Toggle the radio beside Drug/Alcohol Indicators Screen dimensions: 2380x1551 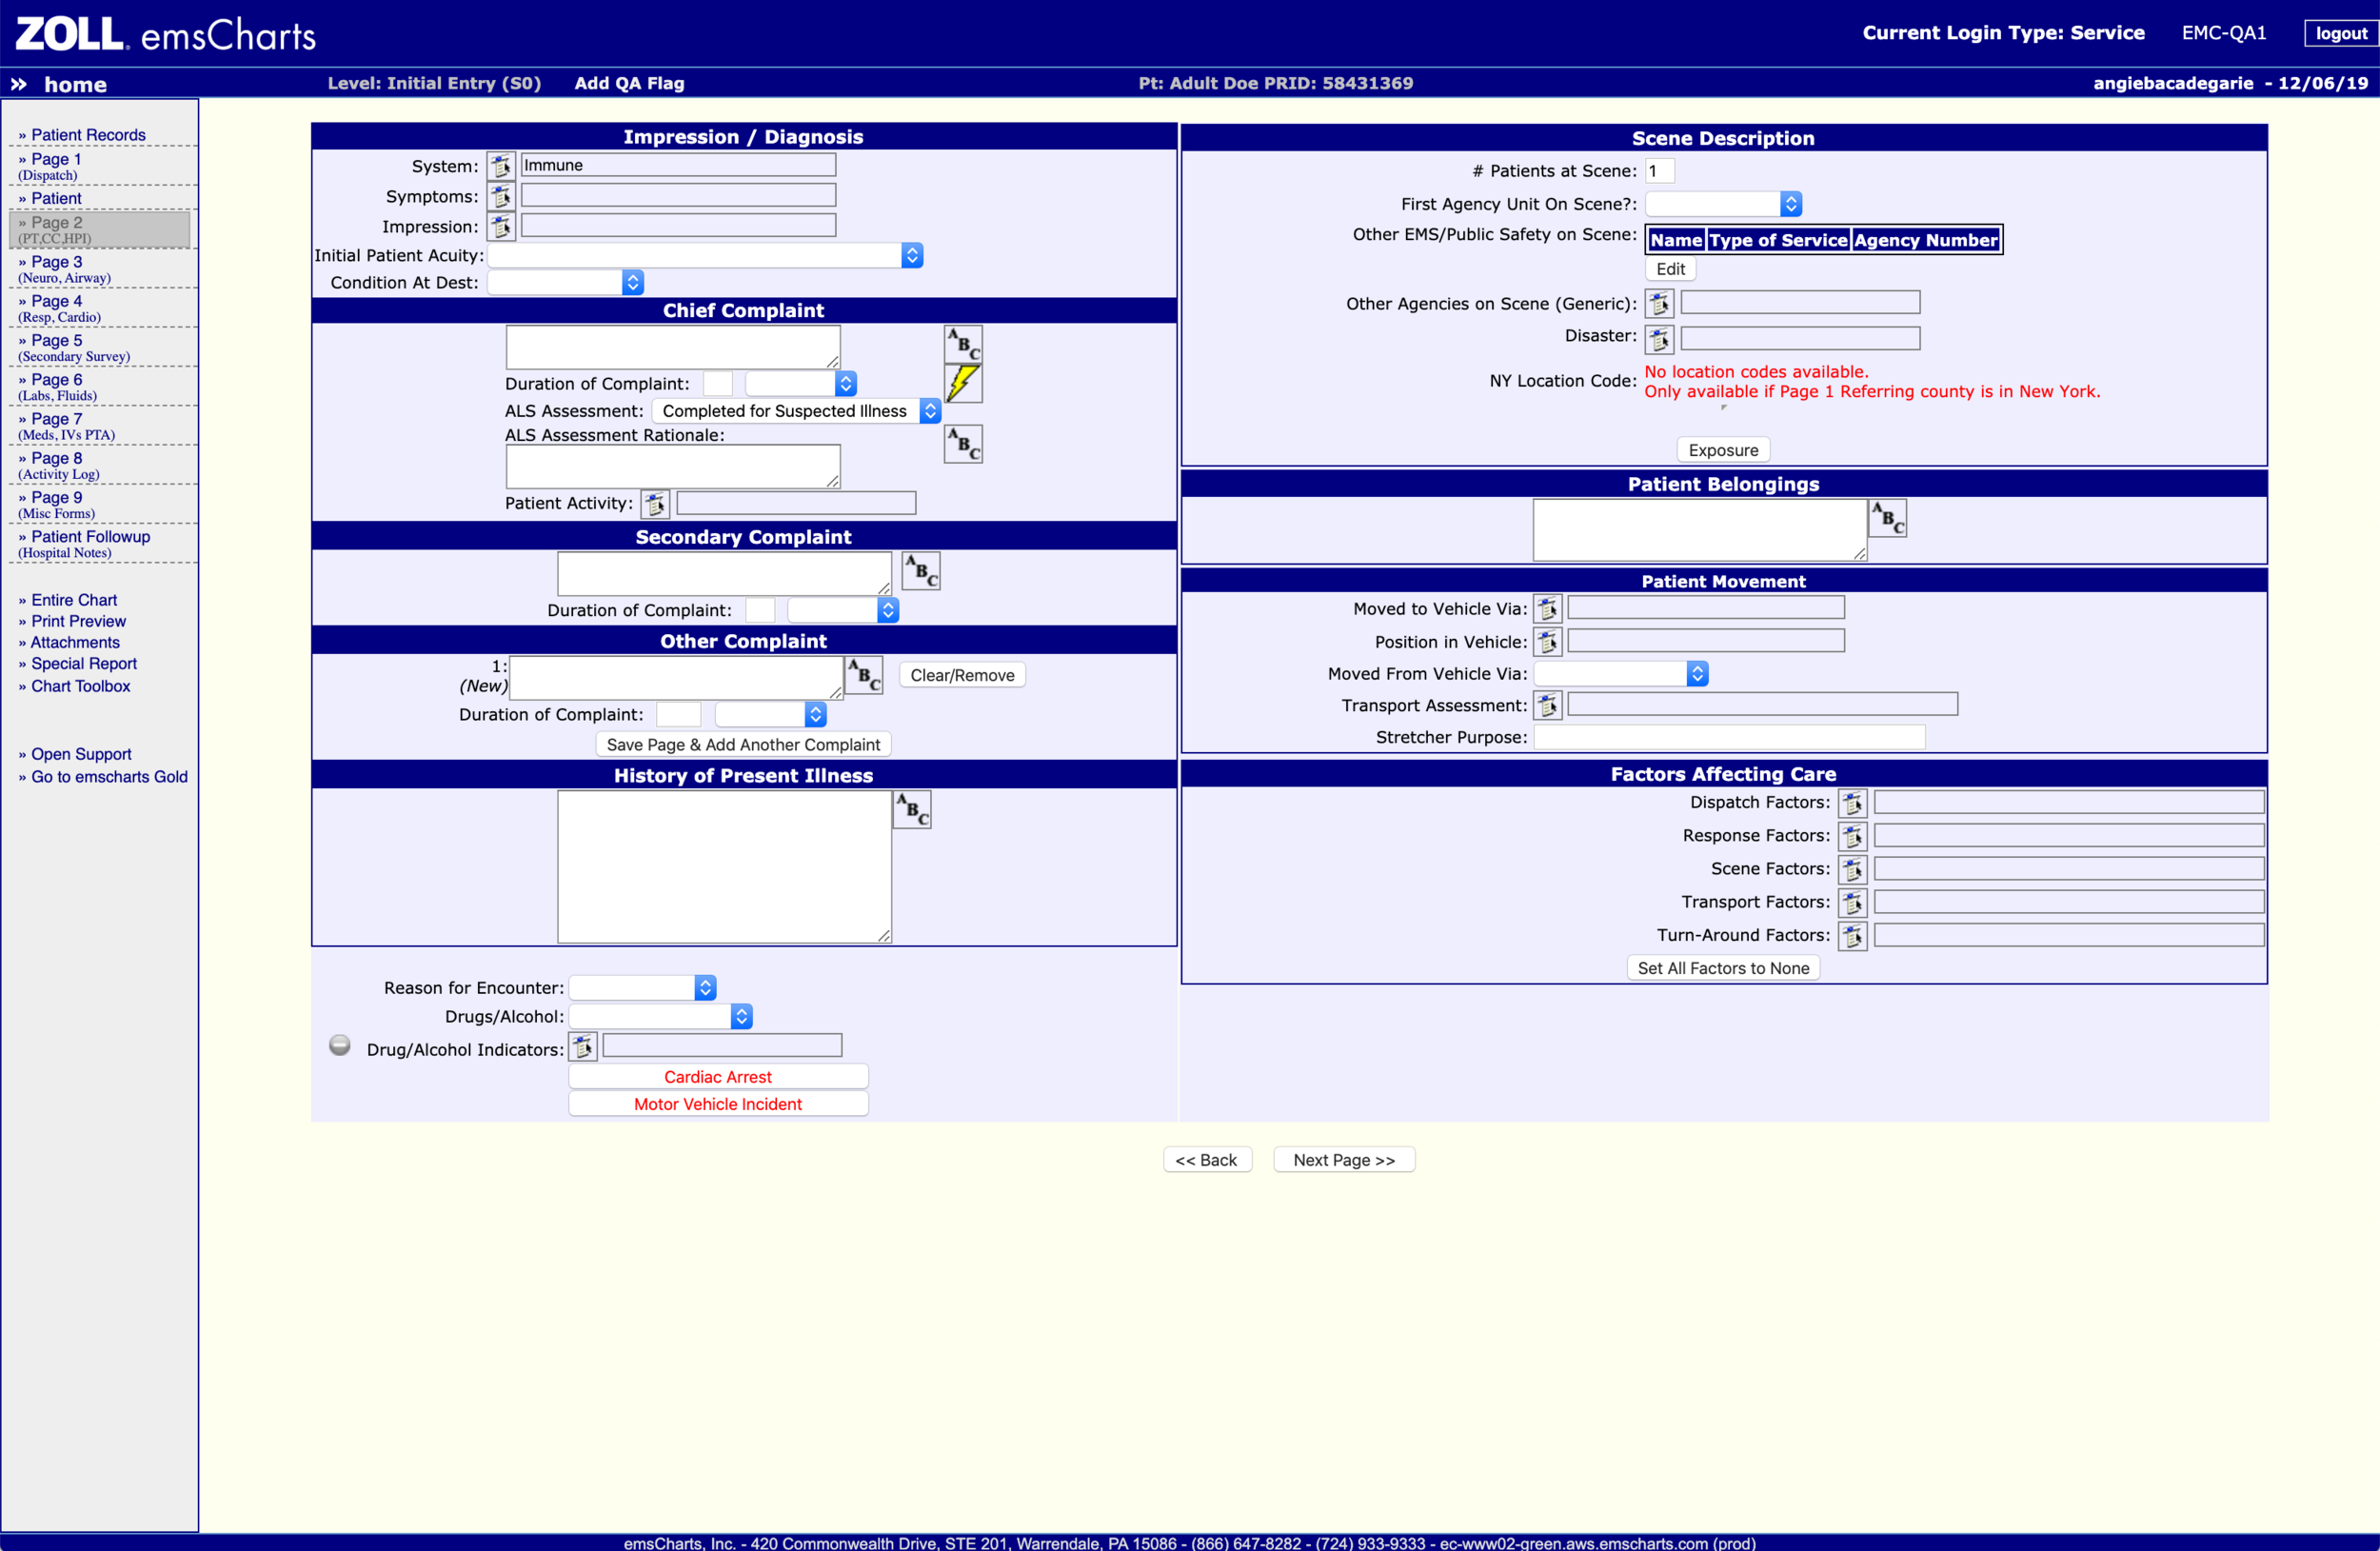[x=339, y=1044]
